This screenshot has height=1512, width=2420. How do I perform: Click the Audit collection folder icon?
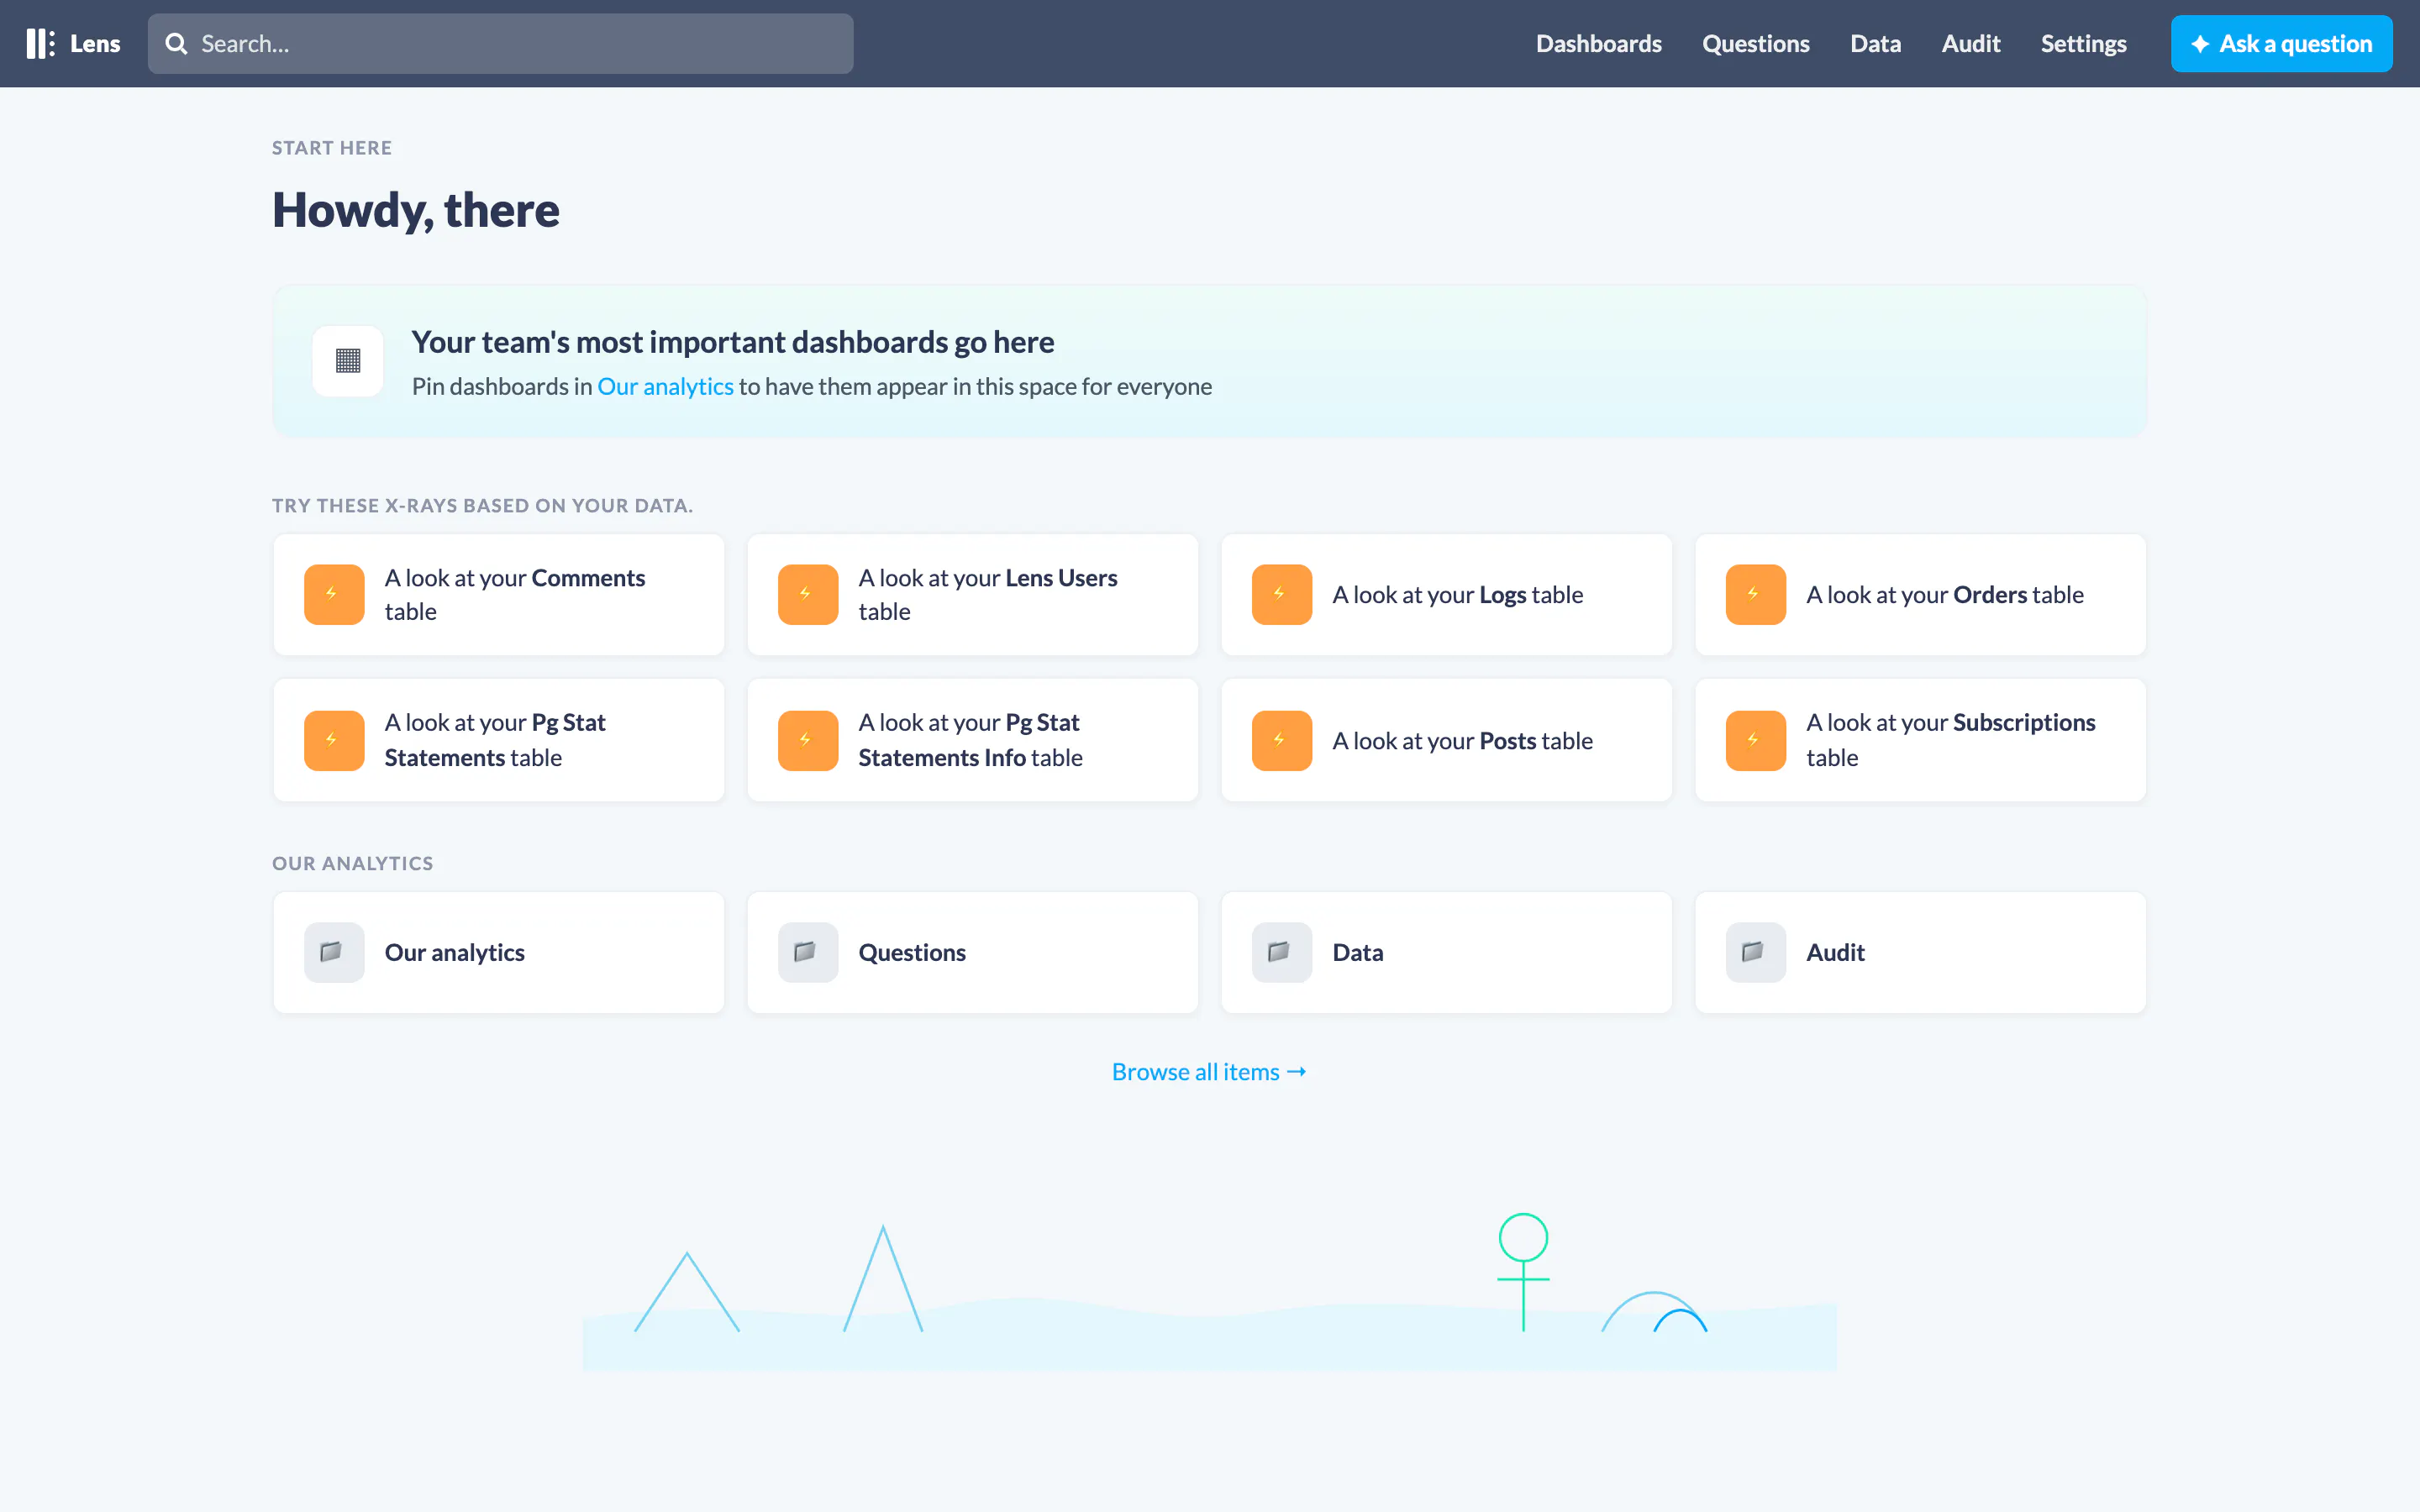[x=1756, y=952]
